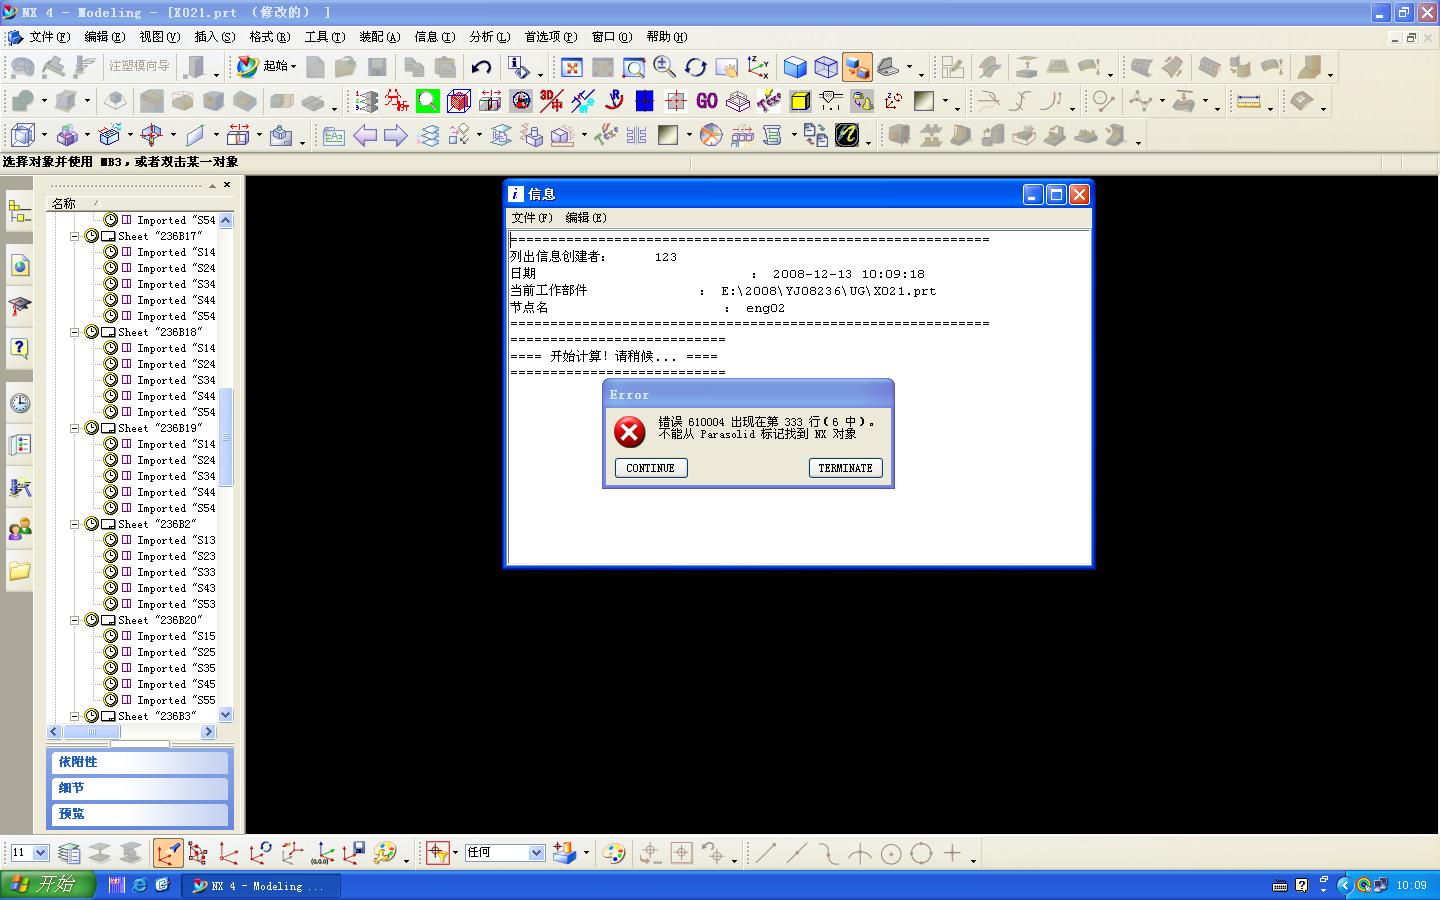This screenshot has height=900, width=1440.
Task: Open 文件(F) menu in the 信息 window
Action: 531,217
